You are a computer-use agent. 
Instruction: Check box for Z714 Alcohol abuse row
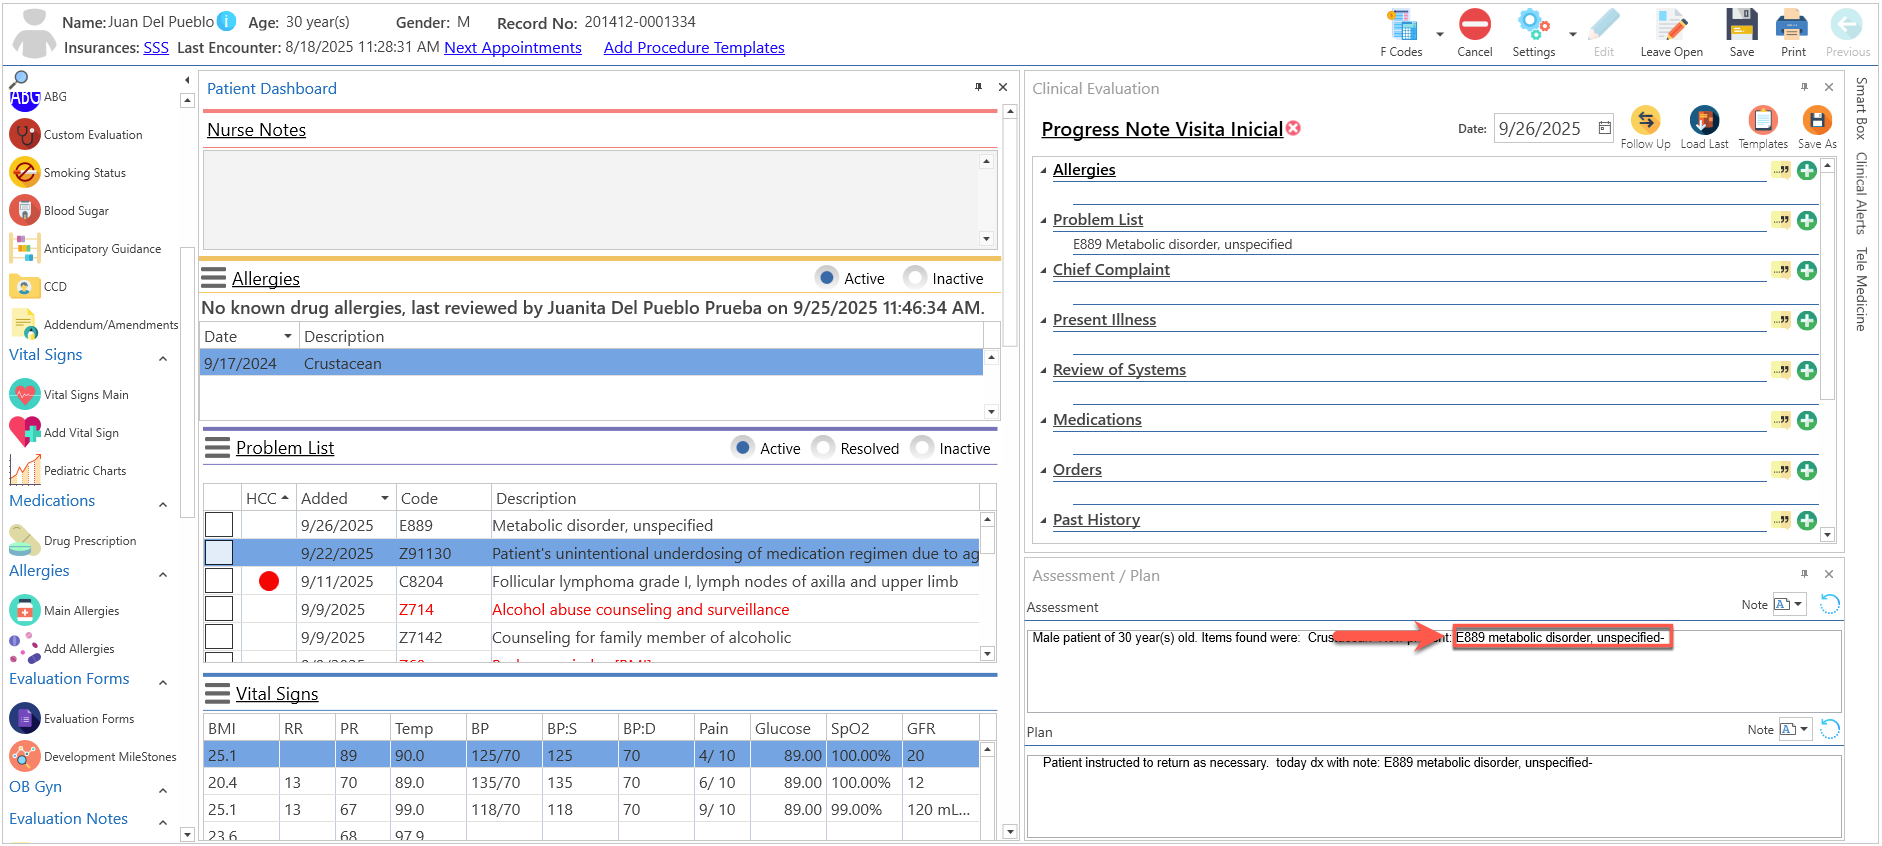[x=219, y=609]
